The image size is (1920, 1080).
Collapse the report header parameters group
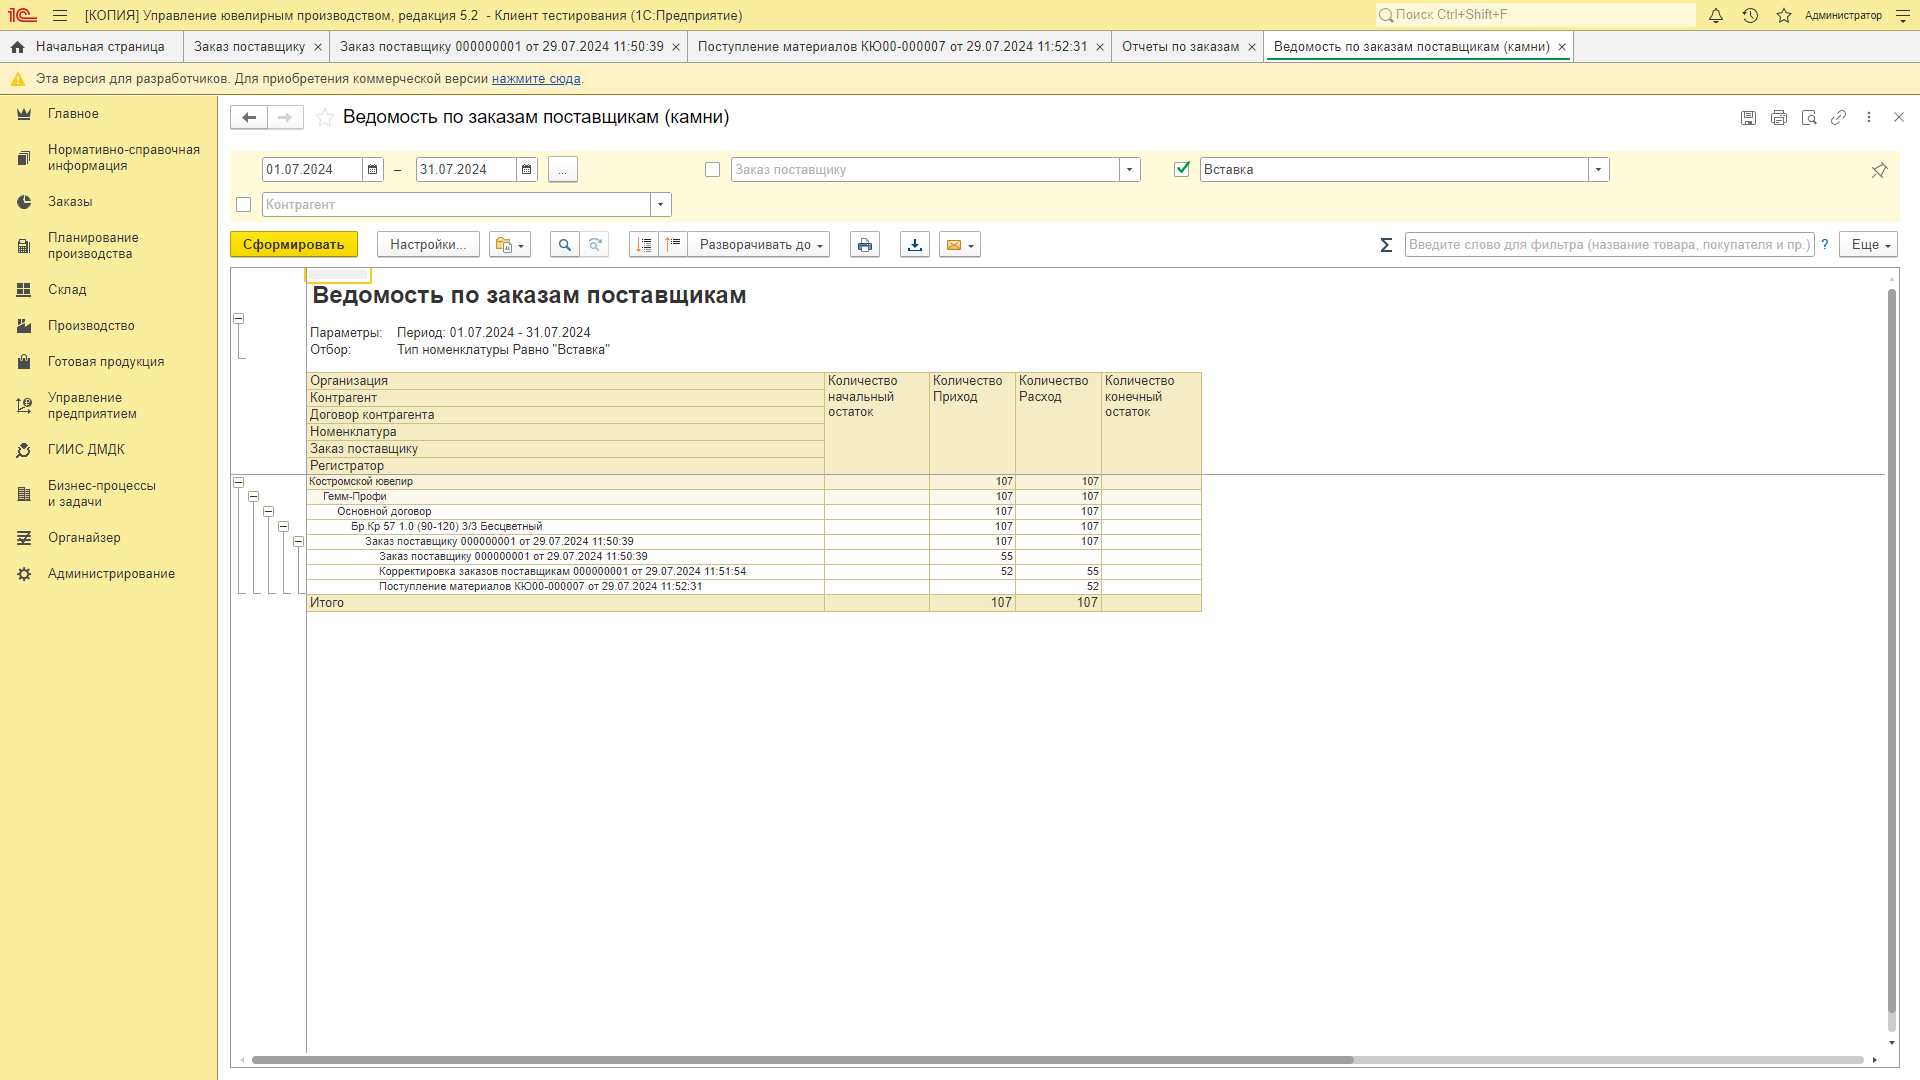(x=238, y=319)
